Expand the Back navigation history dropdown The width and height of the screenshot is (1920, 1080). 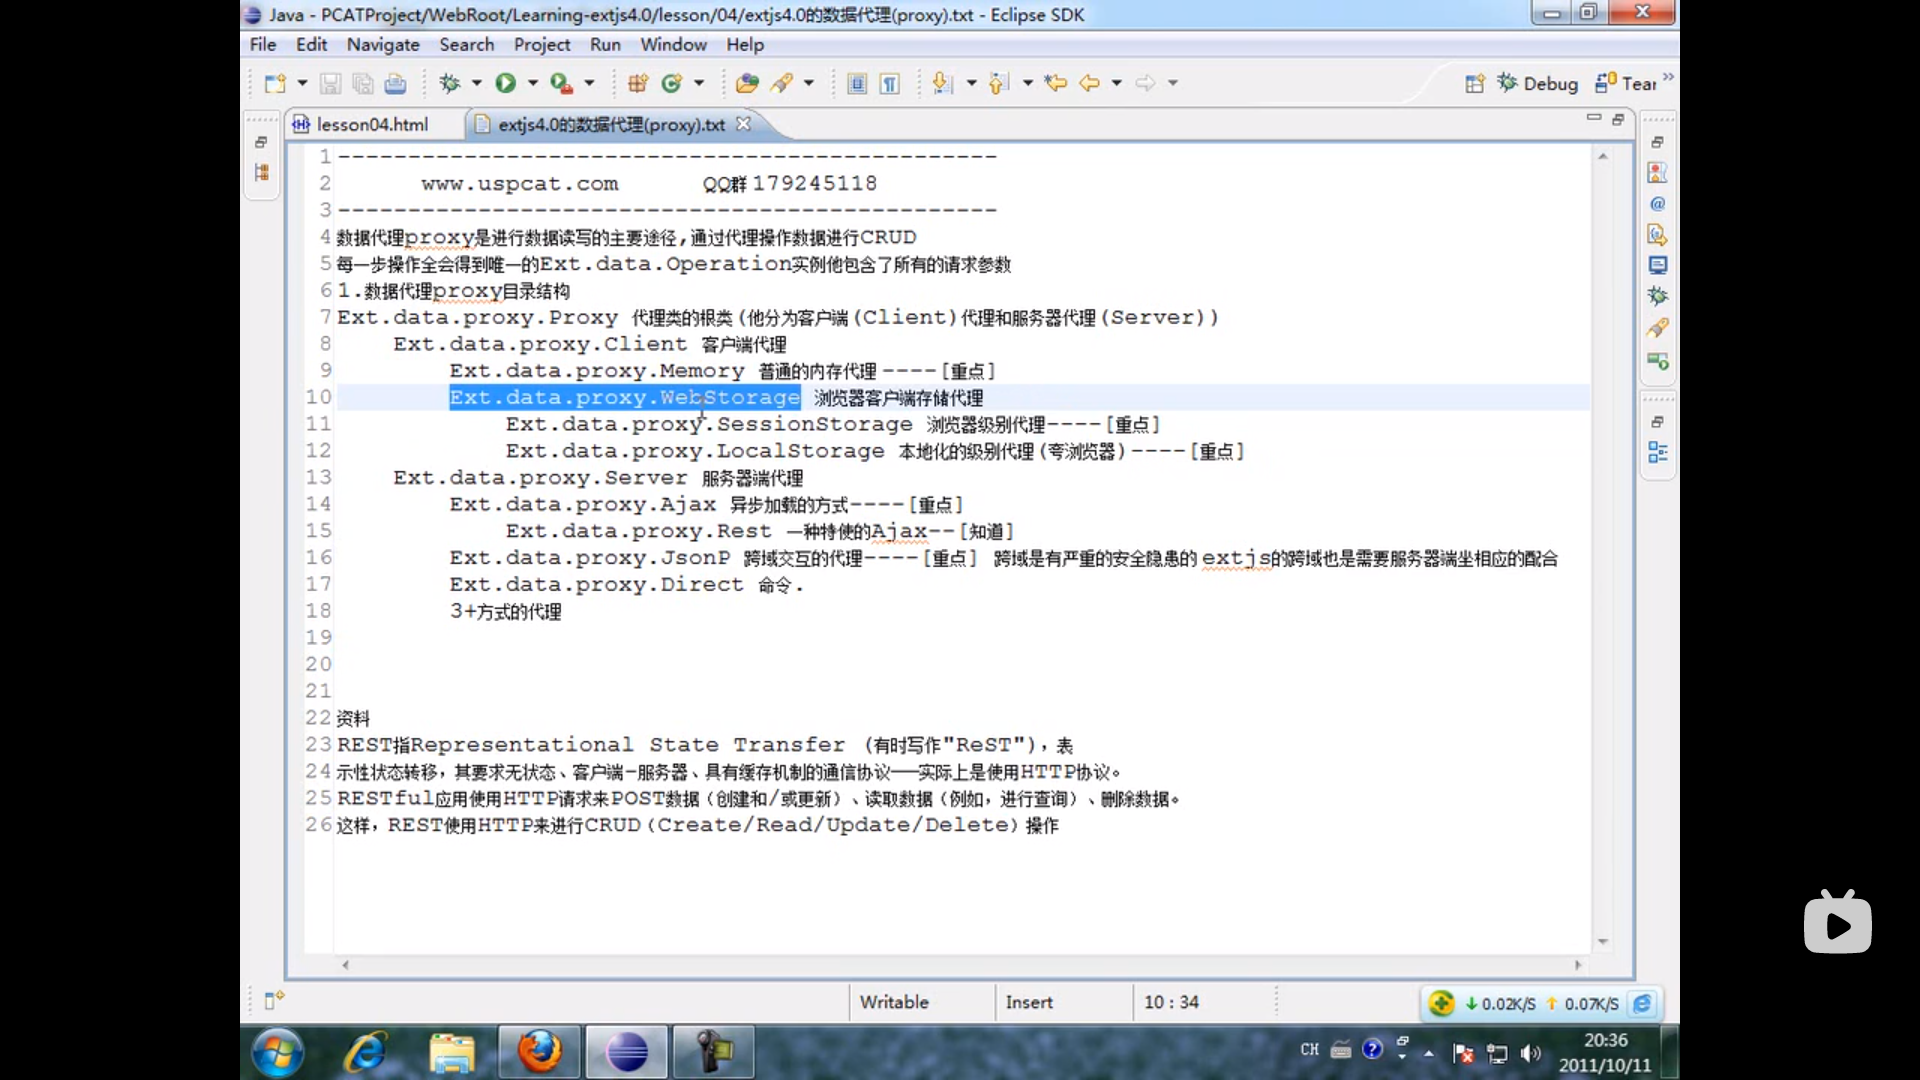coord(1116,83)
